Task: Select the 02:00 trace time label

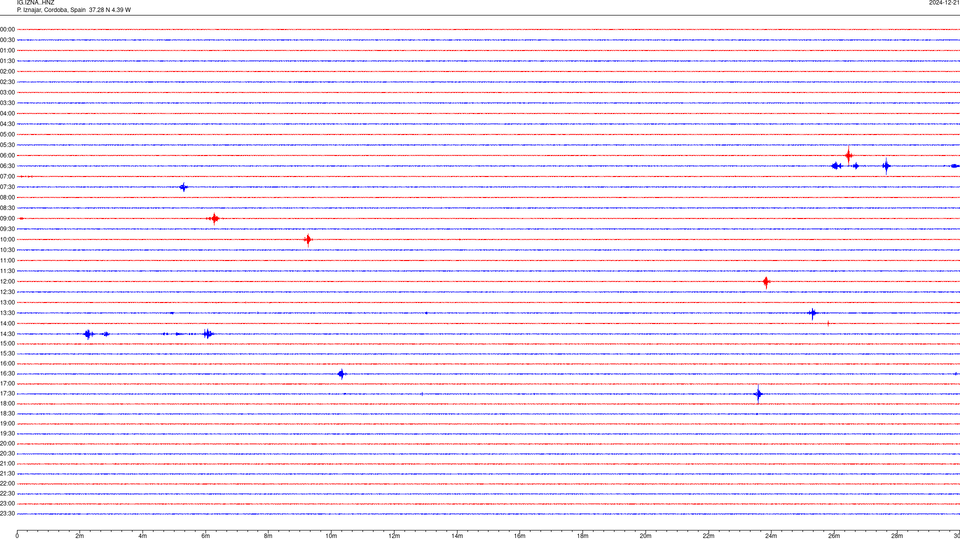Action: 7,72
